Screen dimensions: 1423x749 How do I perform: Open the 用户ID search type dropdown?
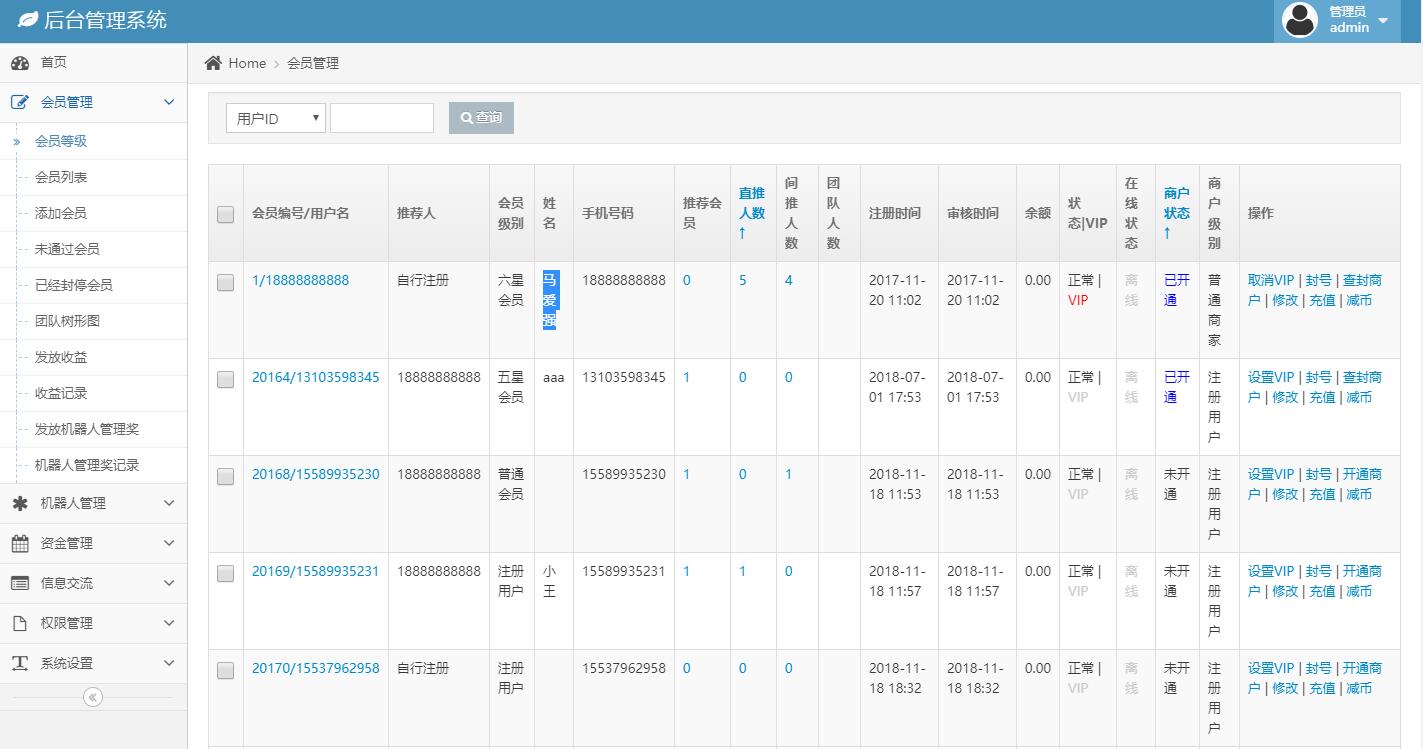[275, 118]
